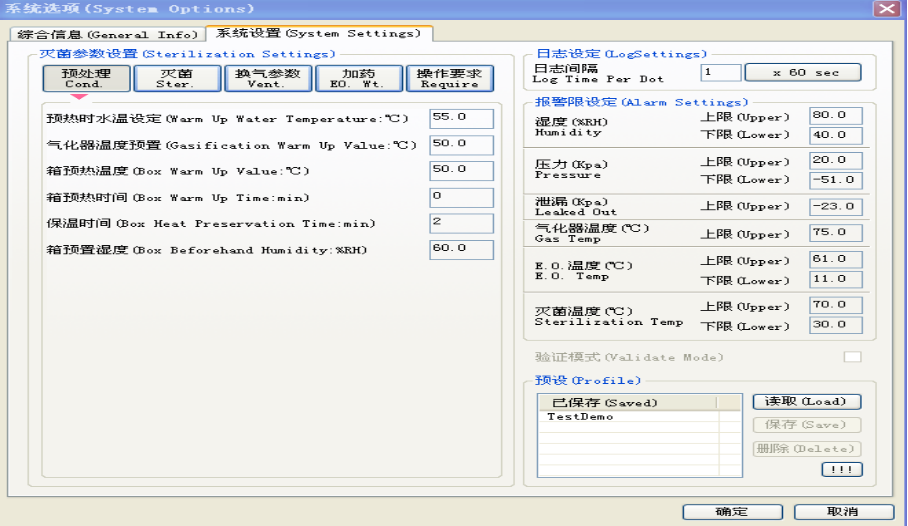Edit the Box Beforehand Humidity value
This screenshot has width=908, height=526.
tap(461, 249)
